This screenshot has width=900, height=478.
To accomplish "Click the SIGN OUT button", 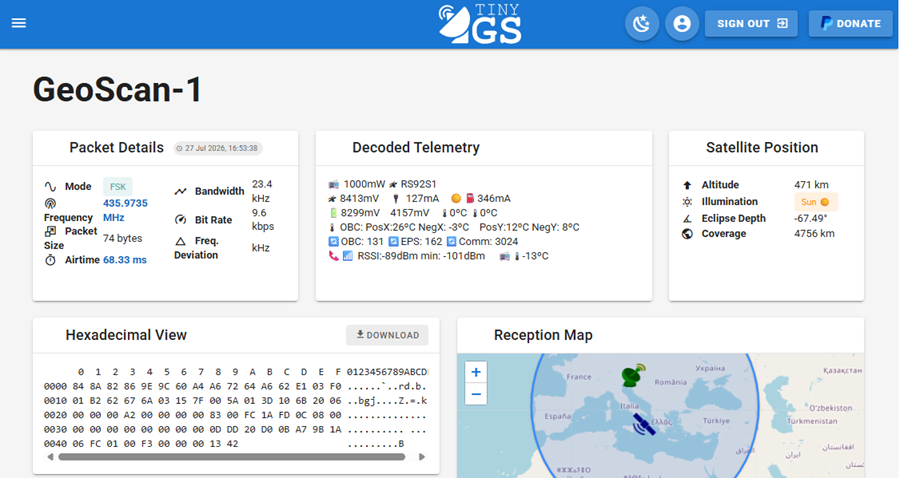I will 751,24.
